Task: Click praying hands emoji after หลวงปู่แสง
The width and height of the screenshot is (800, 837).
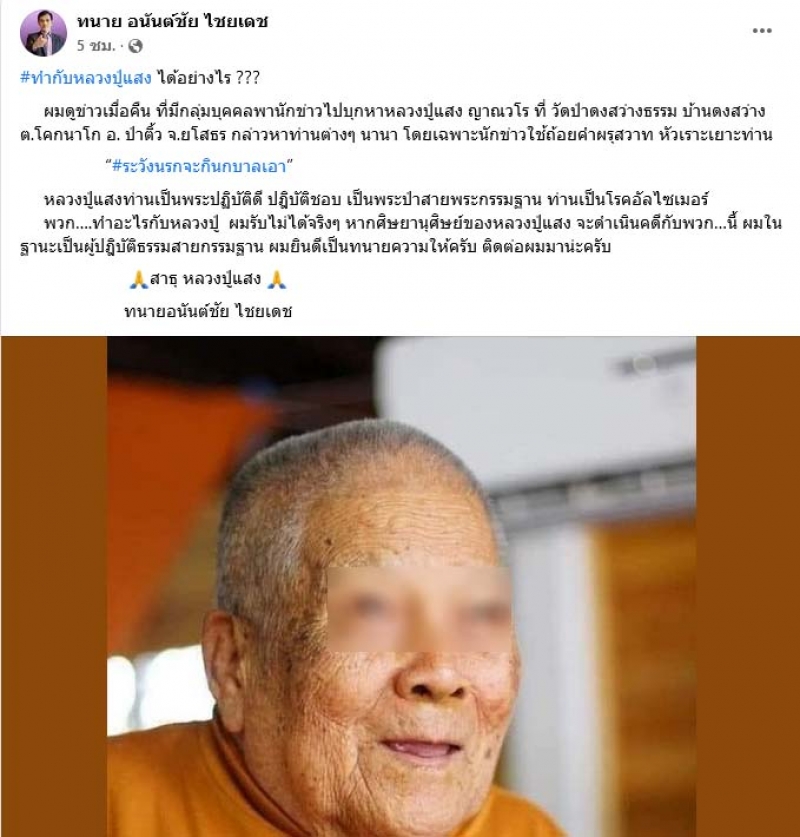Action: pos(276,279)
